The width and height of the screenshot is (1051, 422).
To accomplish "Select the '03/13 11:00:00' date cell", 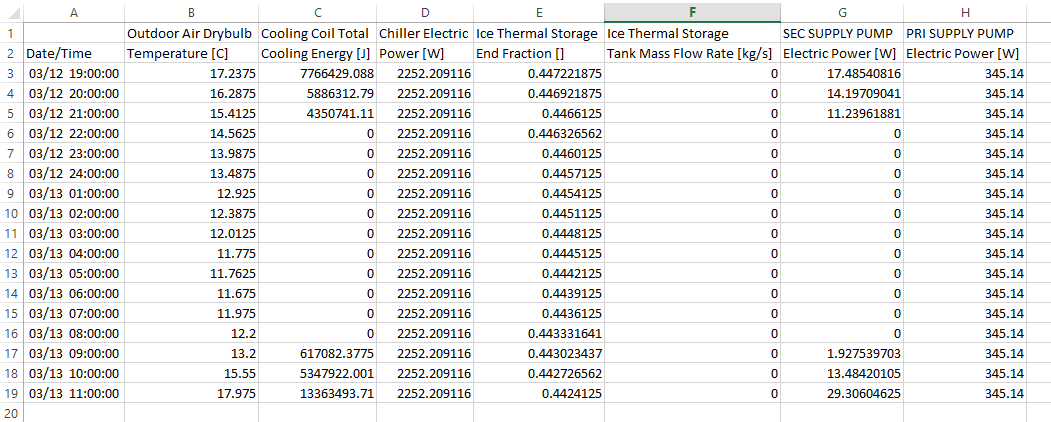I will 74,393.
